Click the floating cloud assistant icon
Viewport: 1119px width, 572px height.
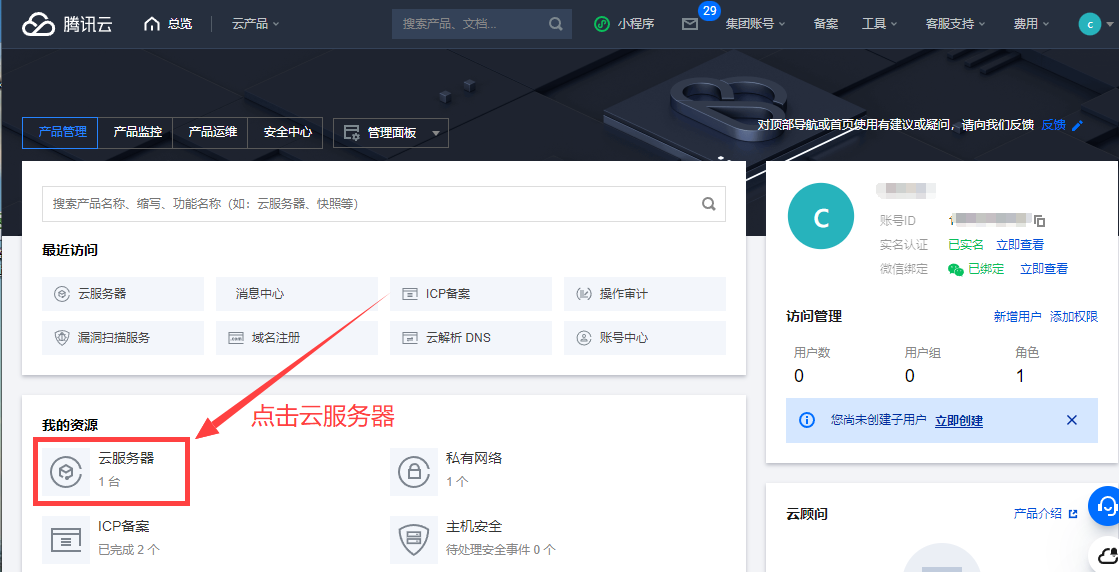click(x=1106, y=554)
